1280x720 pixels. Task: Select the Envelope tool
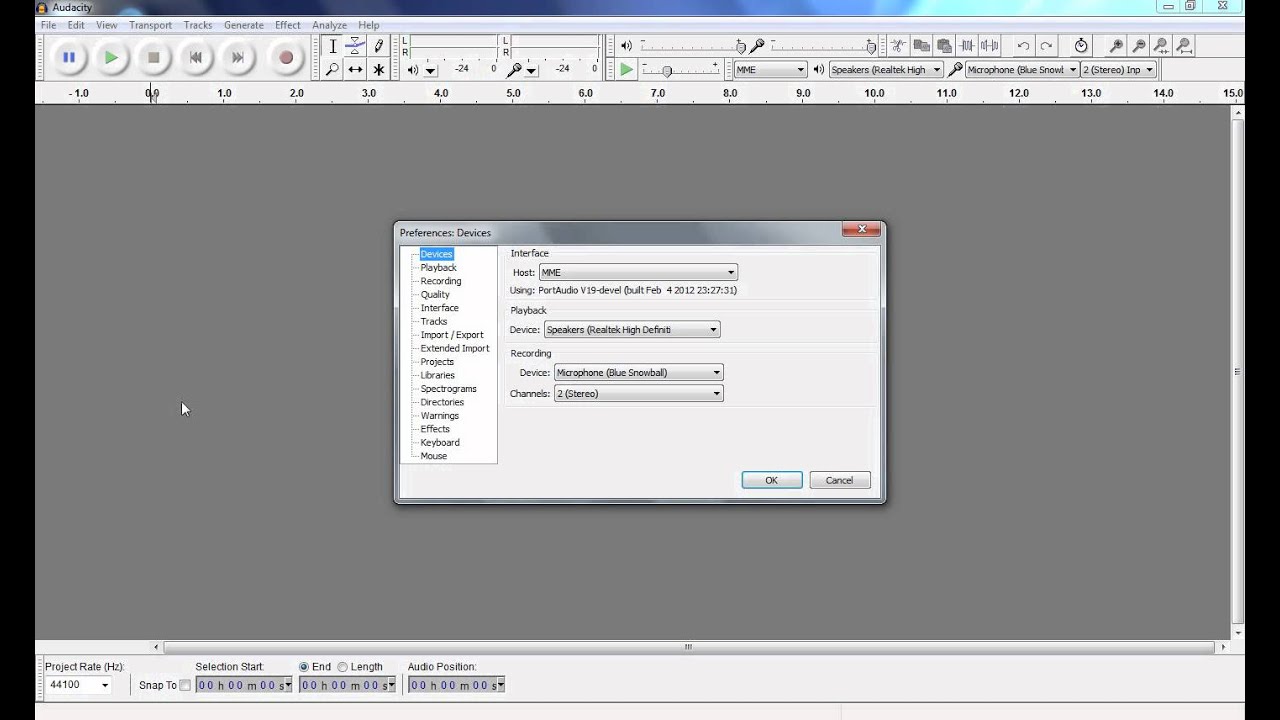click(355, 46)
